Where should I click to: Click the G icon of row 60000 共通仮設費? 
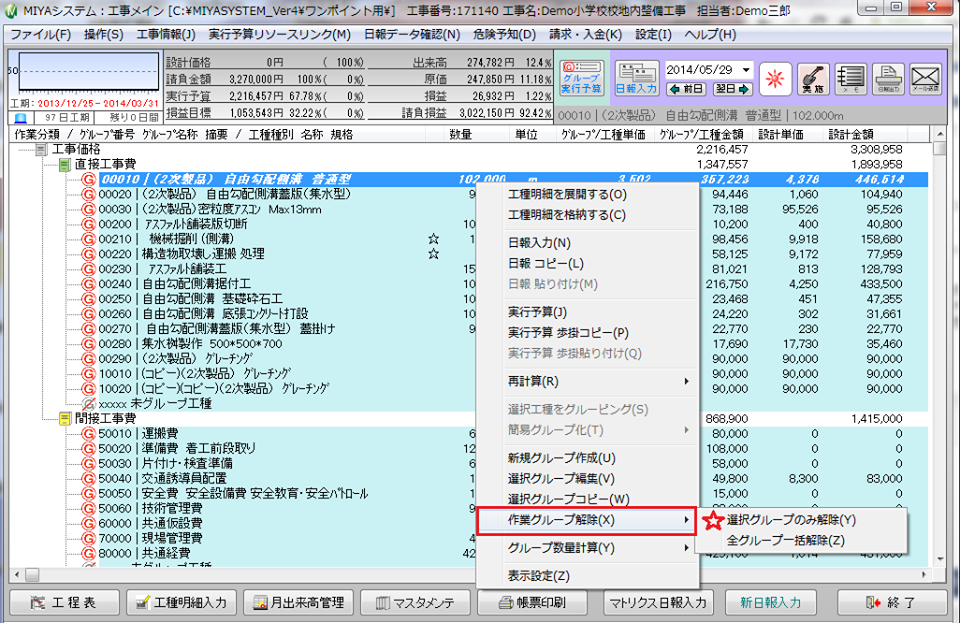click(x=89, y=523)
